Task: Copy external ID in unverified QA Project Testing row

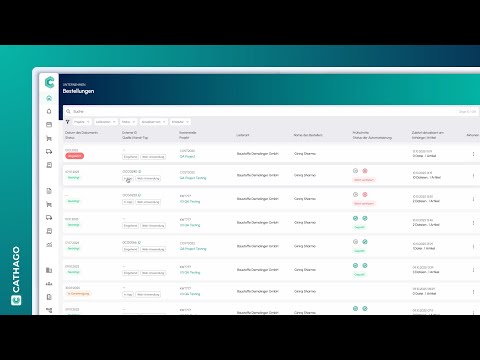Action: click(139, 172)
